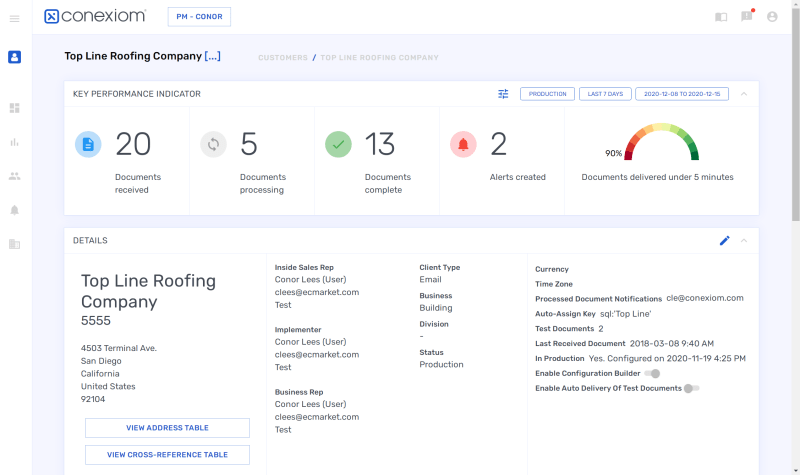Click the 90% gauge value
The height and width of the screenshot is (475, 800).
(x=613, y=154)
